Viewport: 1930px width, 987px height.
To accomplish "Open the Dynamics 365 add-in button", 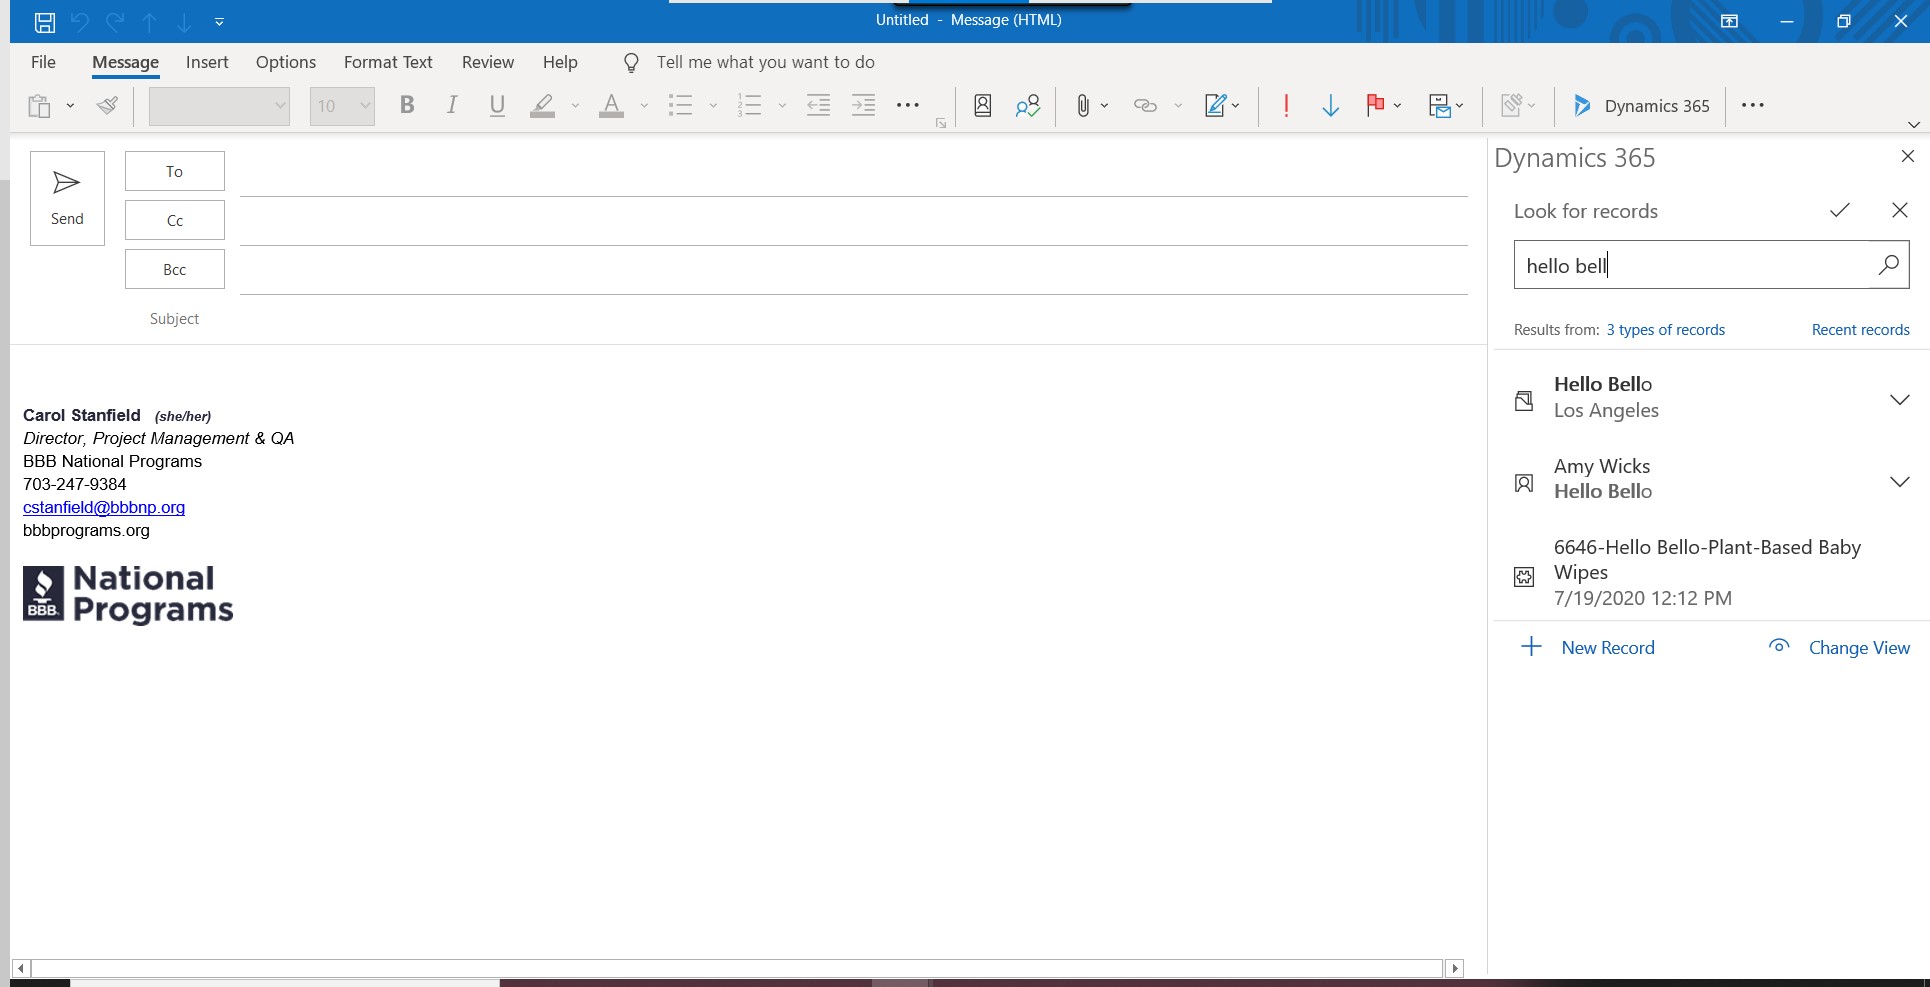I will pyautogui.click(x=1641, y=106).
